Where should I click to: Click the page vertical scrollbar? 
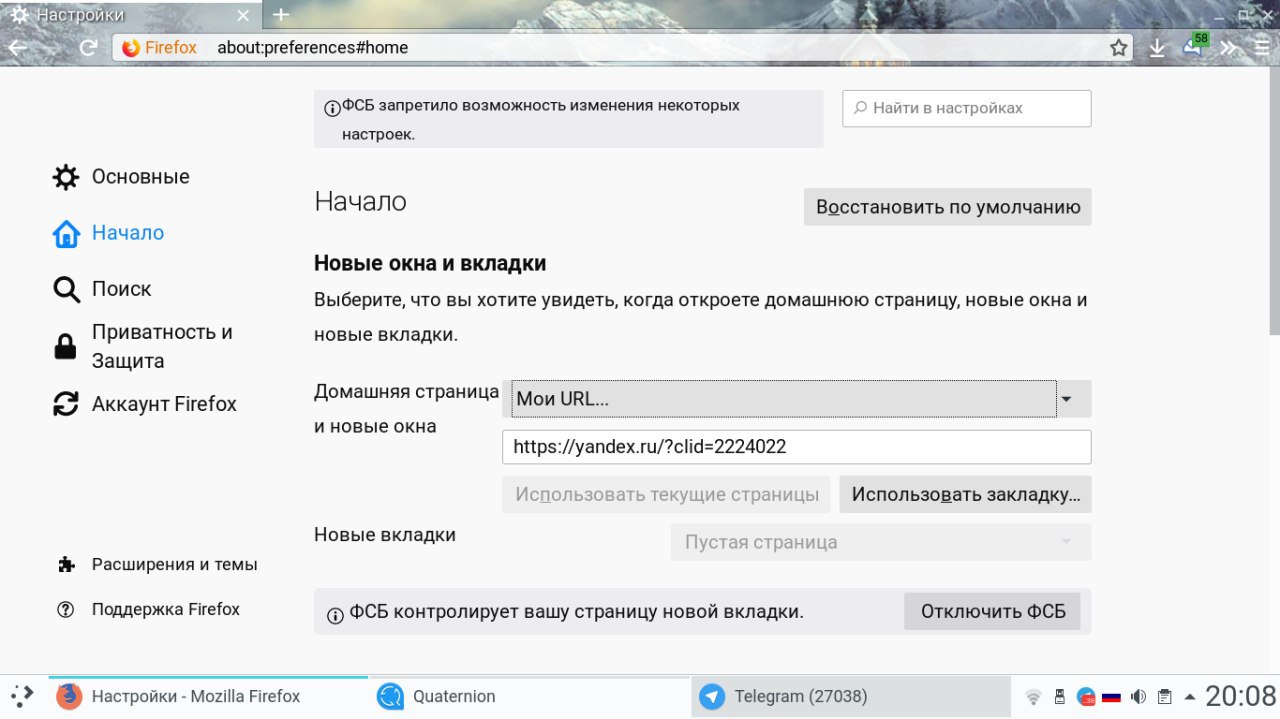pyautogui.click(x=1274, y=200)
